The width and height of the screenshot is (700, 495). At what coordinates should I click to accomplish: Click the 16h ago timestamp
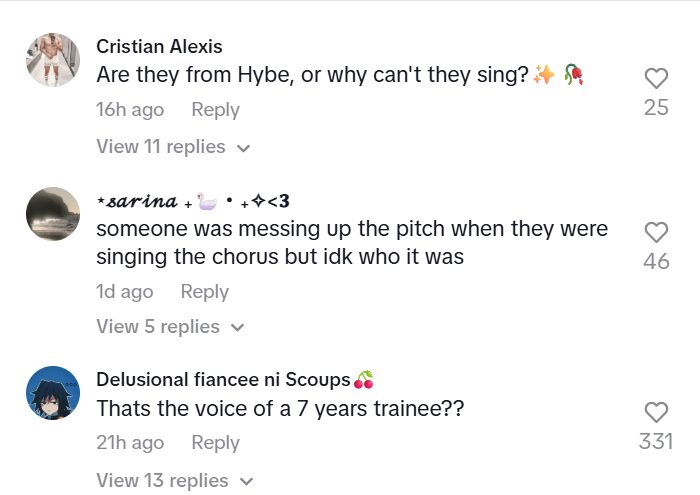point(130,110)
